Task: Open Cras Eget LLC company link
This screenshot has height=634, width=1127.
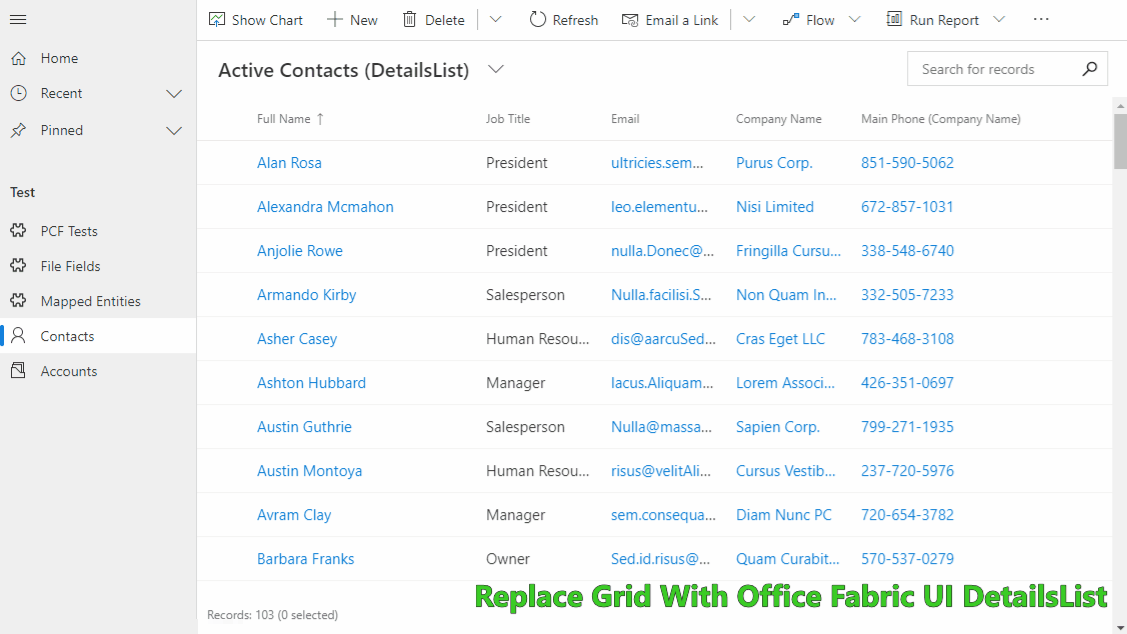Action: 780,339
